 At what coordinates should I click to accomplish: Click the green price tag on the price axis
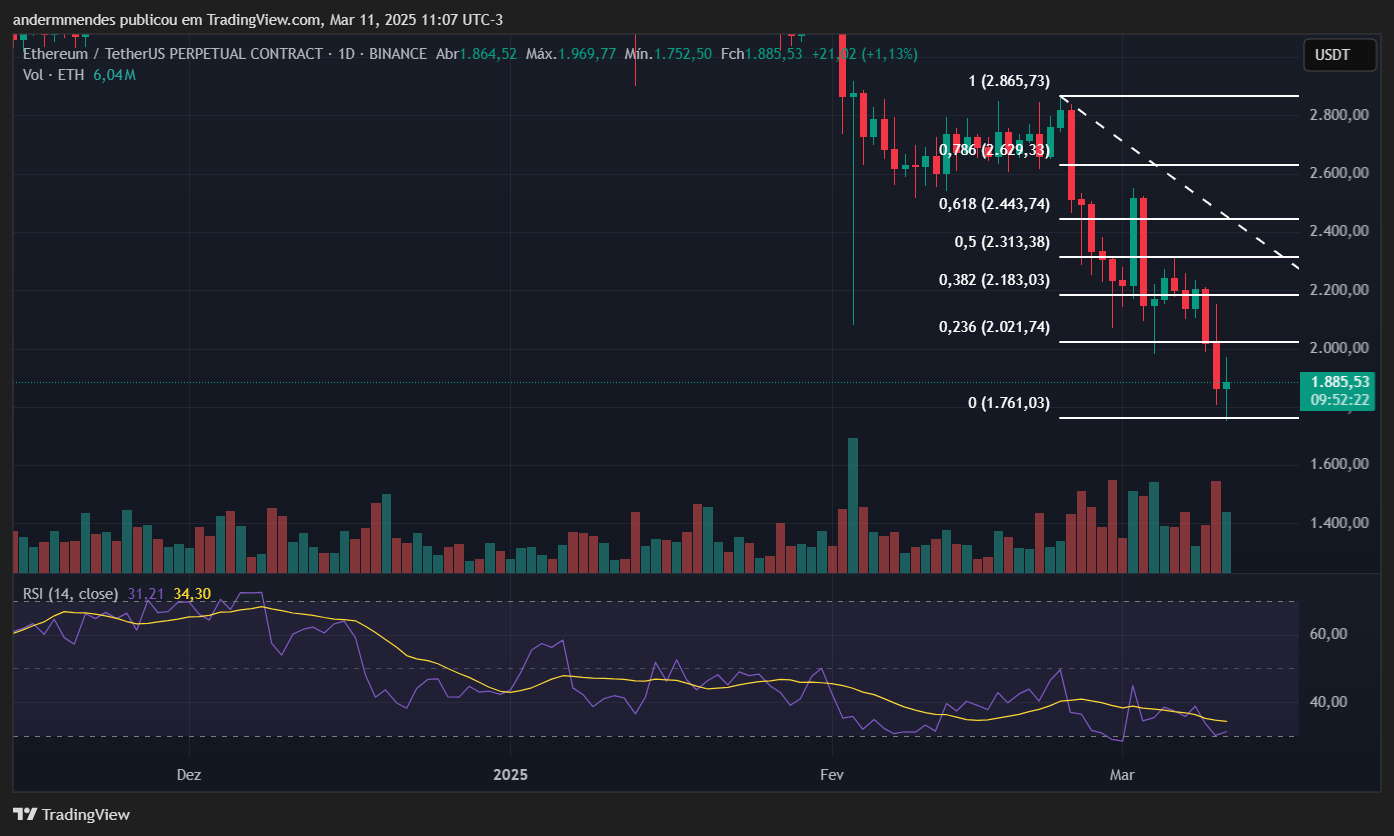pos(1338,391)
